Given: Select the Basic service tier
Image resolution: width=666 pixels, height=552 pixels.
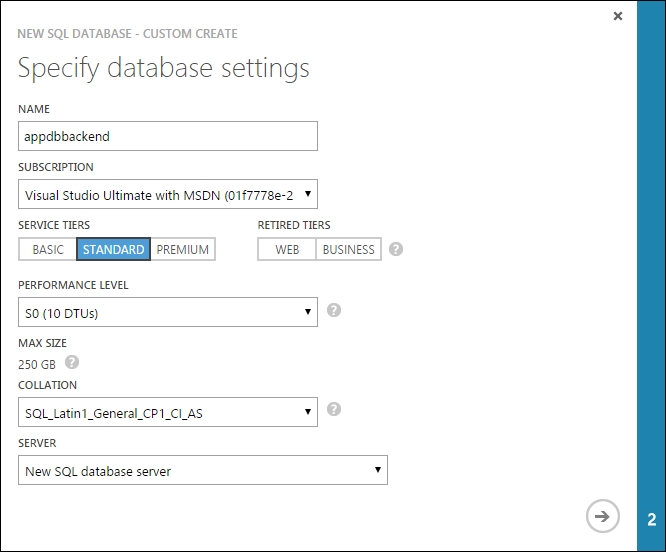Looking at the screenshot, I should click(48, 249).
